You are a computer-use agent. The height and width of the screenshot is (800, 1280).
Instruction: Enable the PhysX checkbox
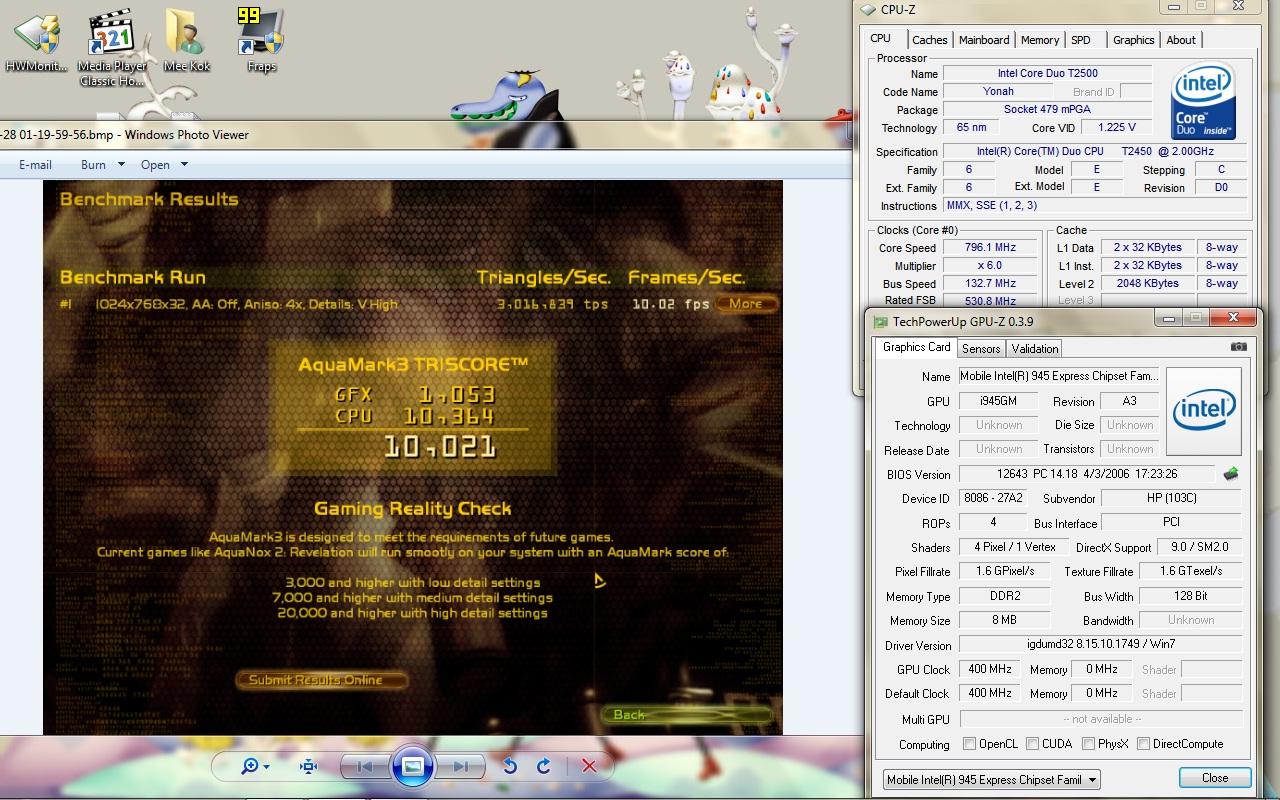click(1087, 744)
